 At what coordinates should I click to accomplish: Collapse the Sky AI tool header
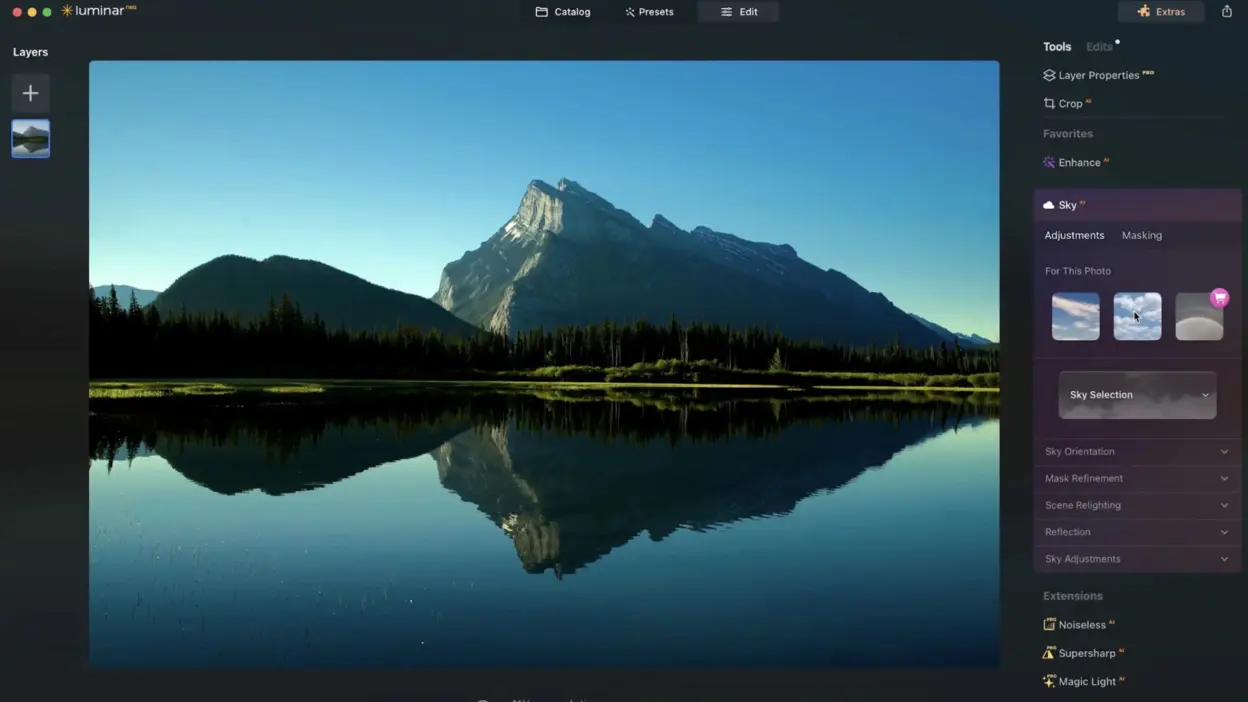pyautogui.click(x=1137, y=205)
